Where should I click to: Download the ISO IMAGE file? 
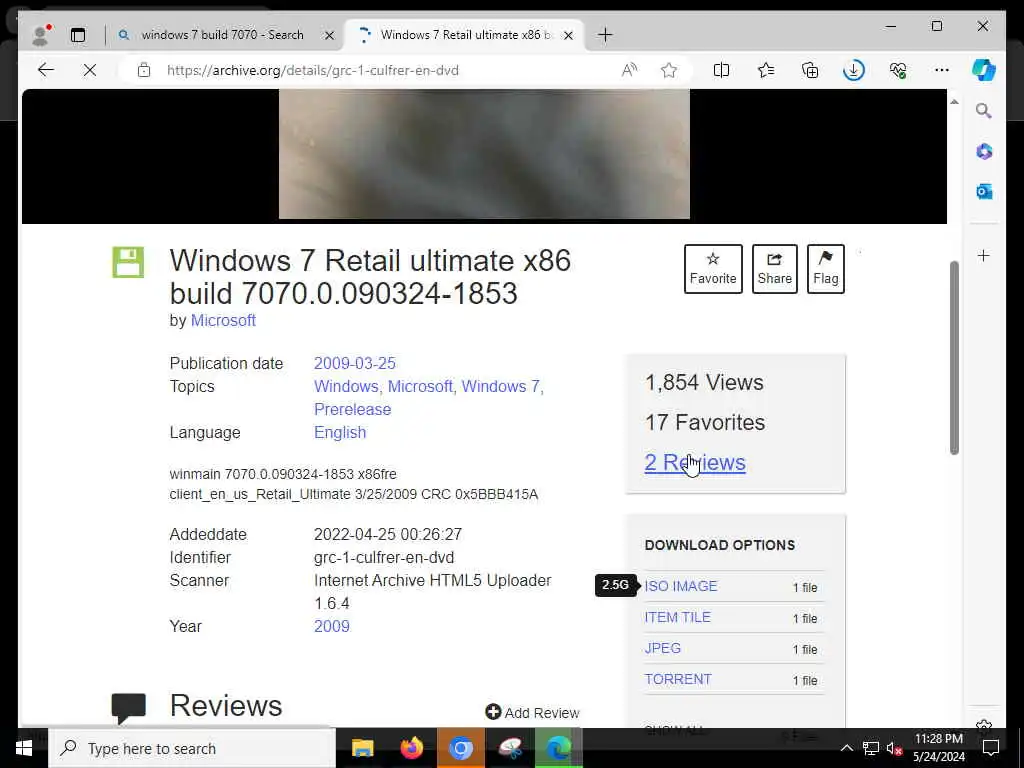point(680,586)
